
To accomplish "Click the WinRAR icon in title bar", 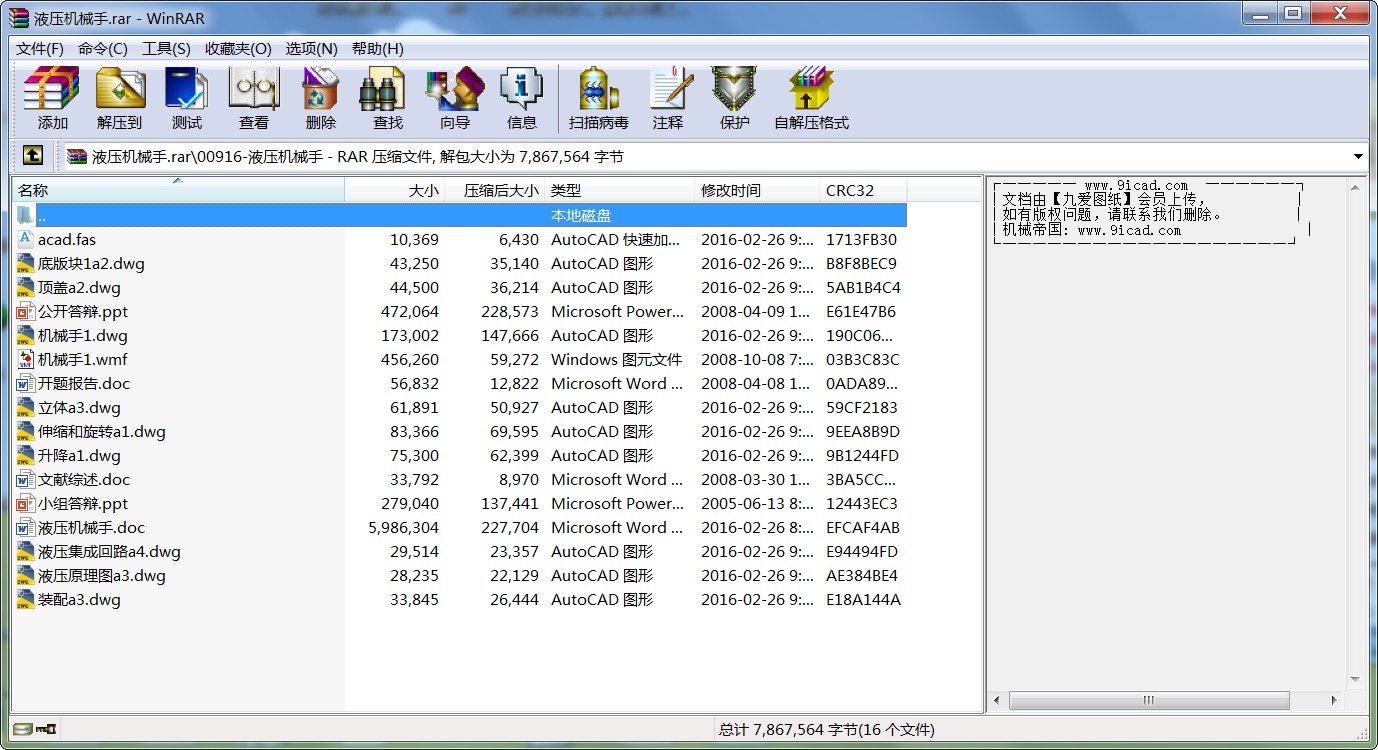I will pyautogui.click(x=19, y=17).
